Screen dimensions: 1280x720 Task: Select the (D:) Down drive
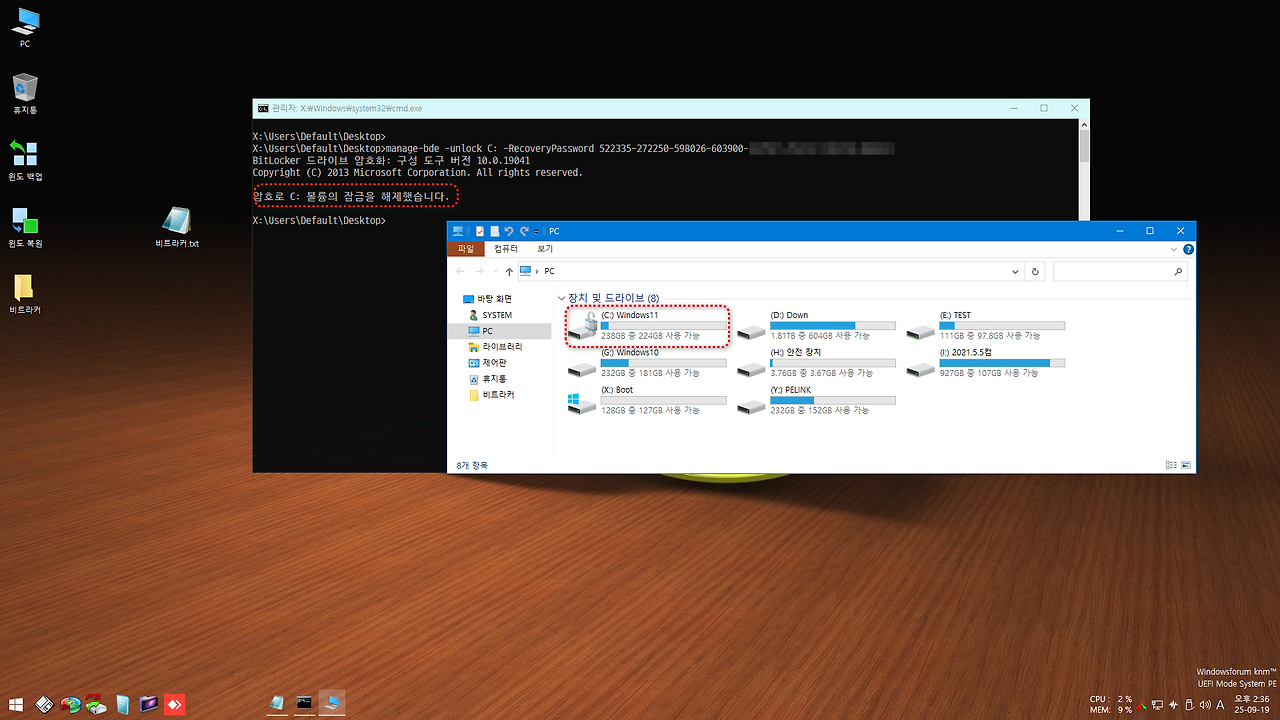pos(817,326)
